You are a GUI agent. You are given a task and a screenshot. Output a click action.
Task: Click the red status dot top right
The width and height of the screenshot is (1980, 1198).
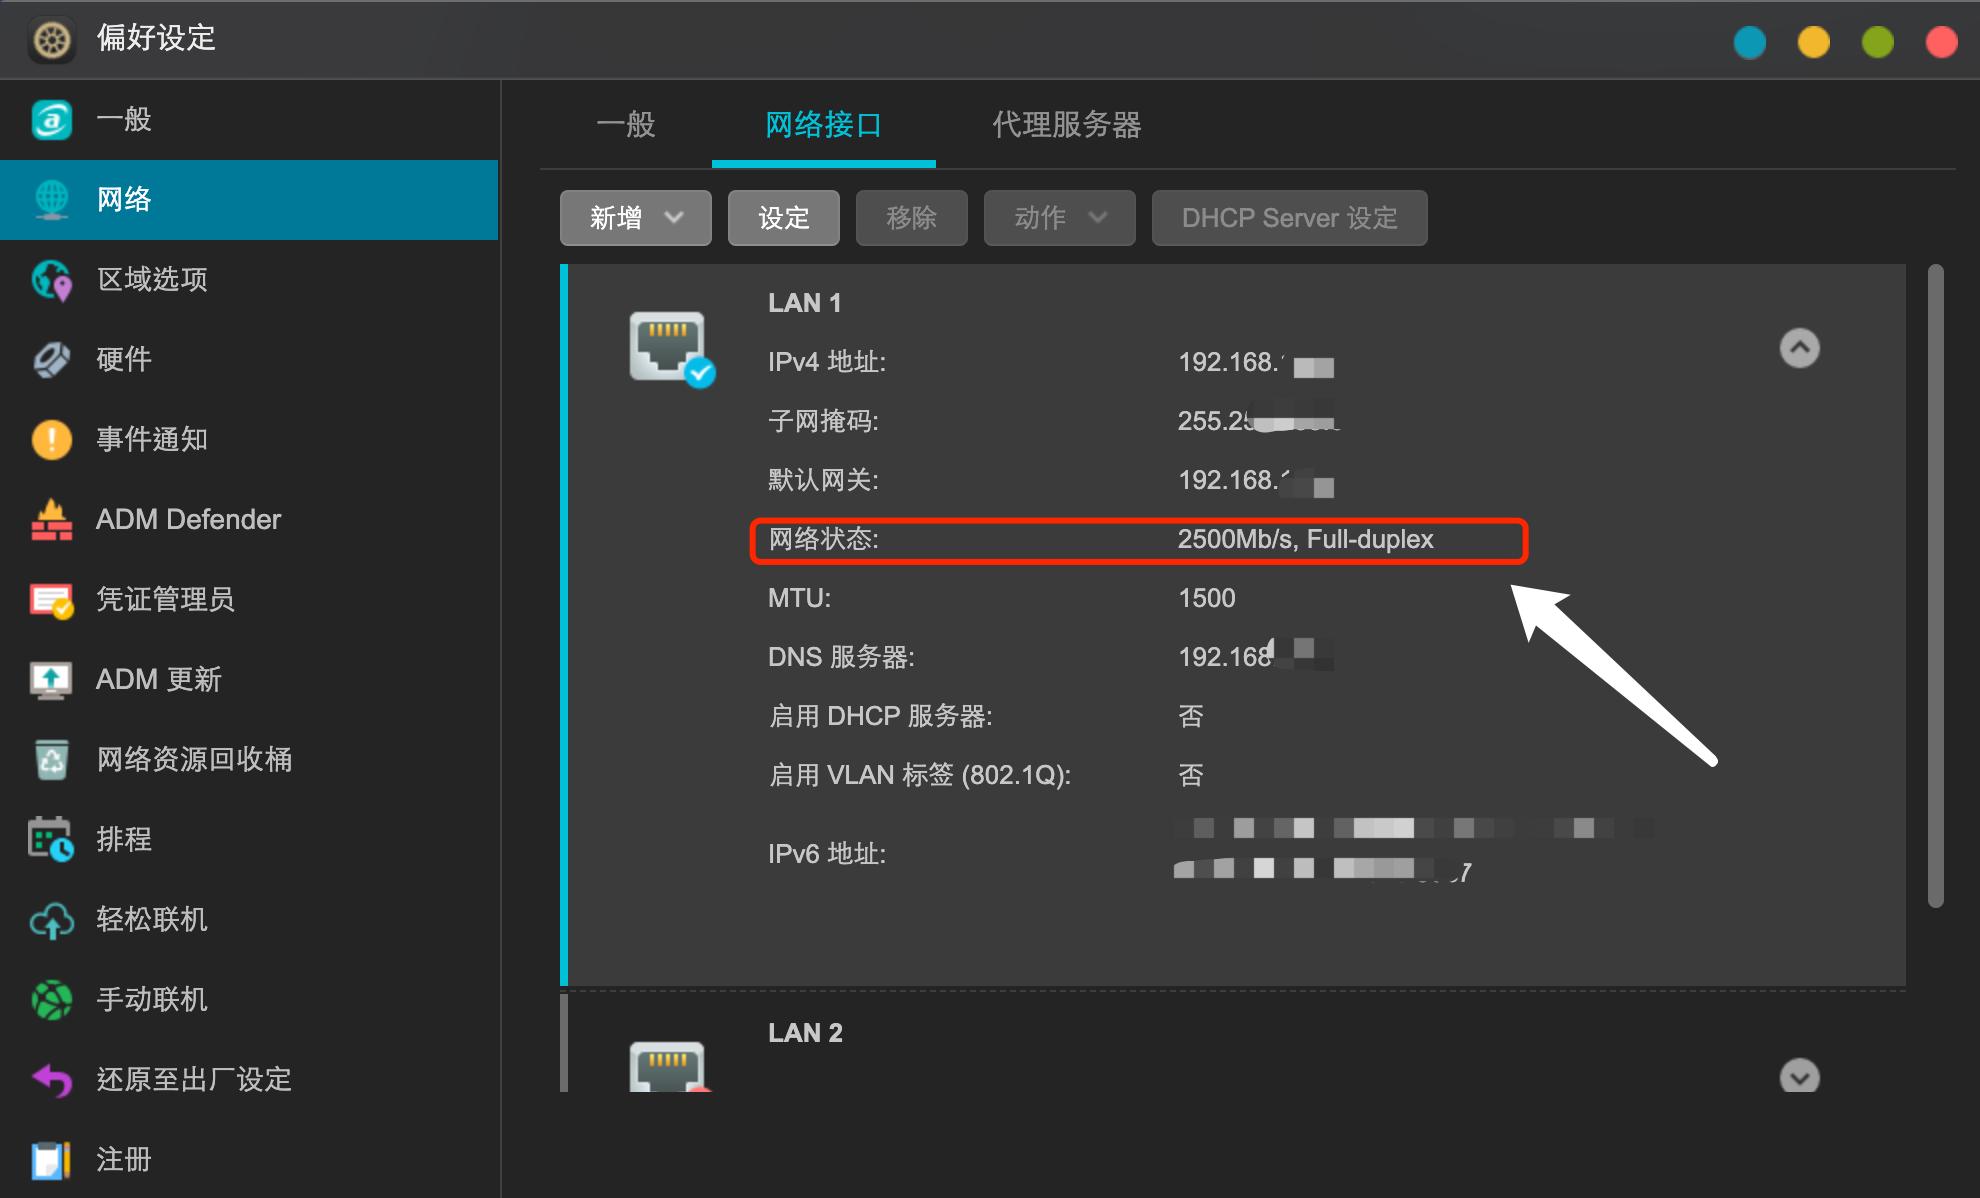click(x=1941, y=42)
